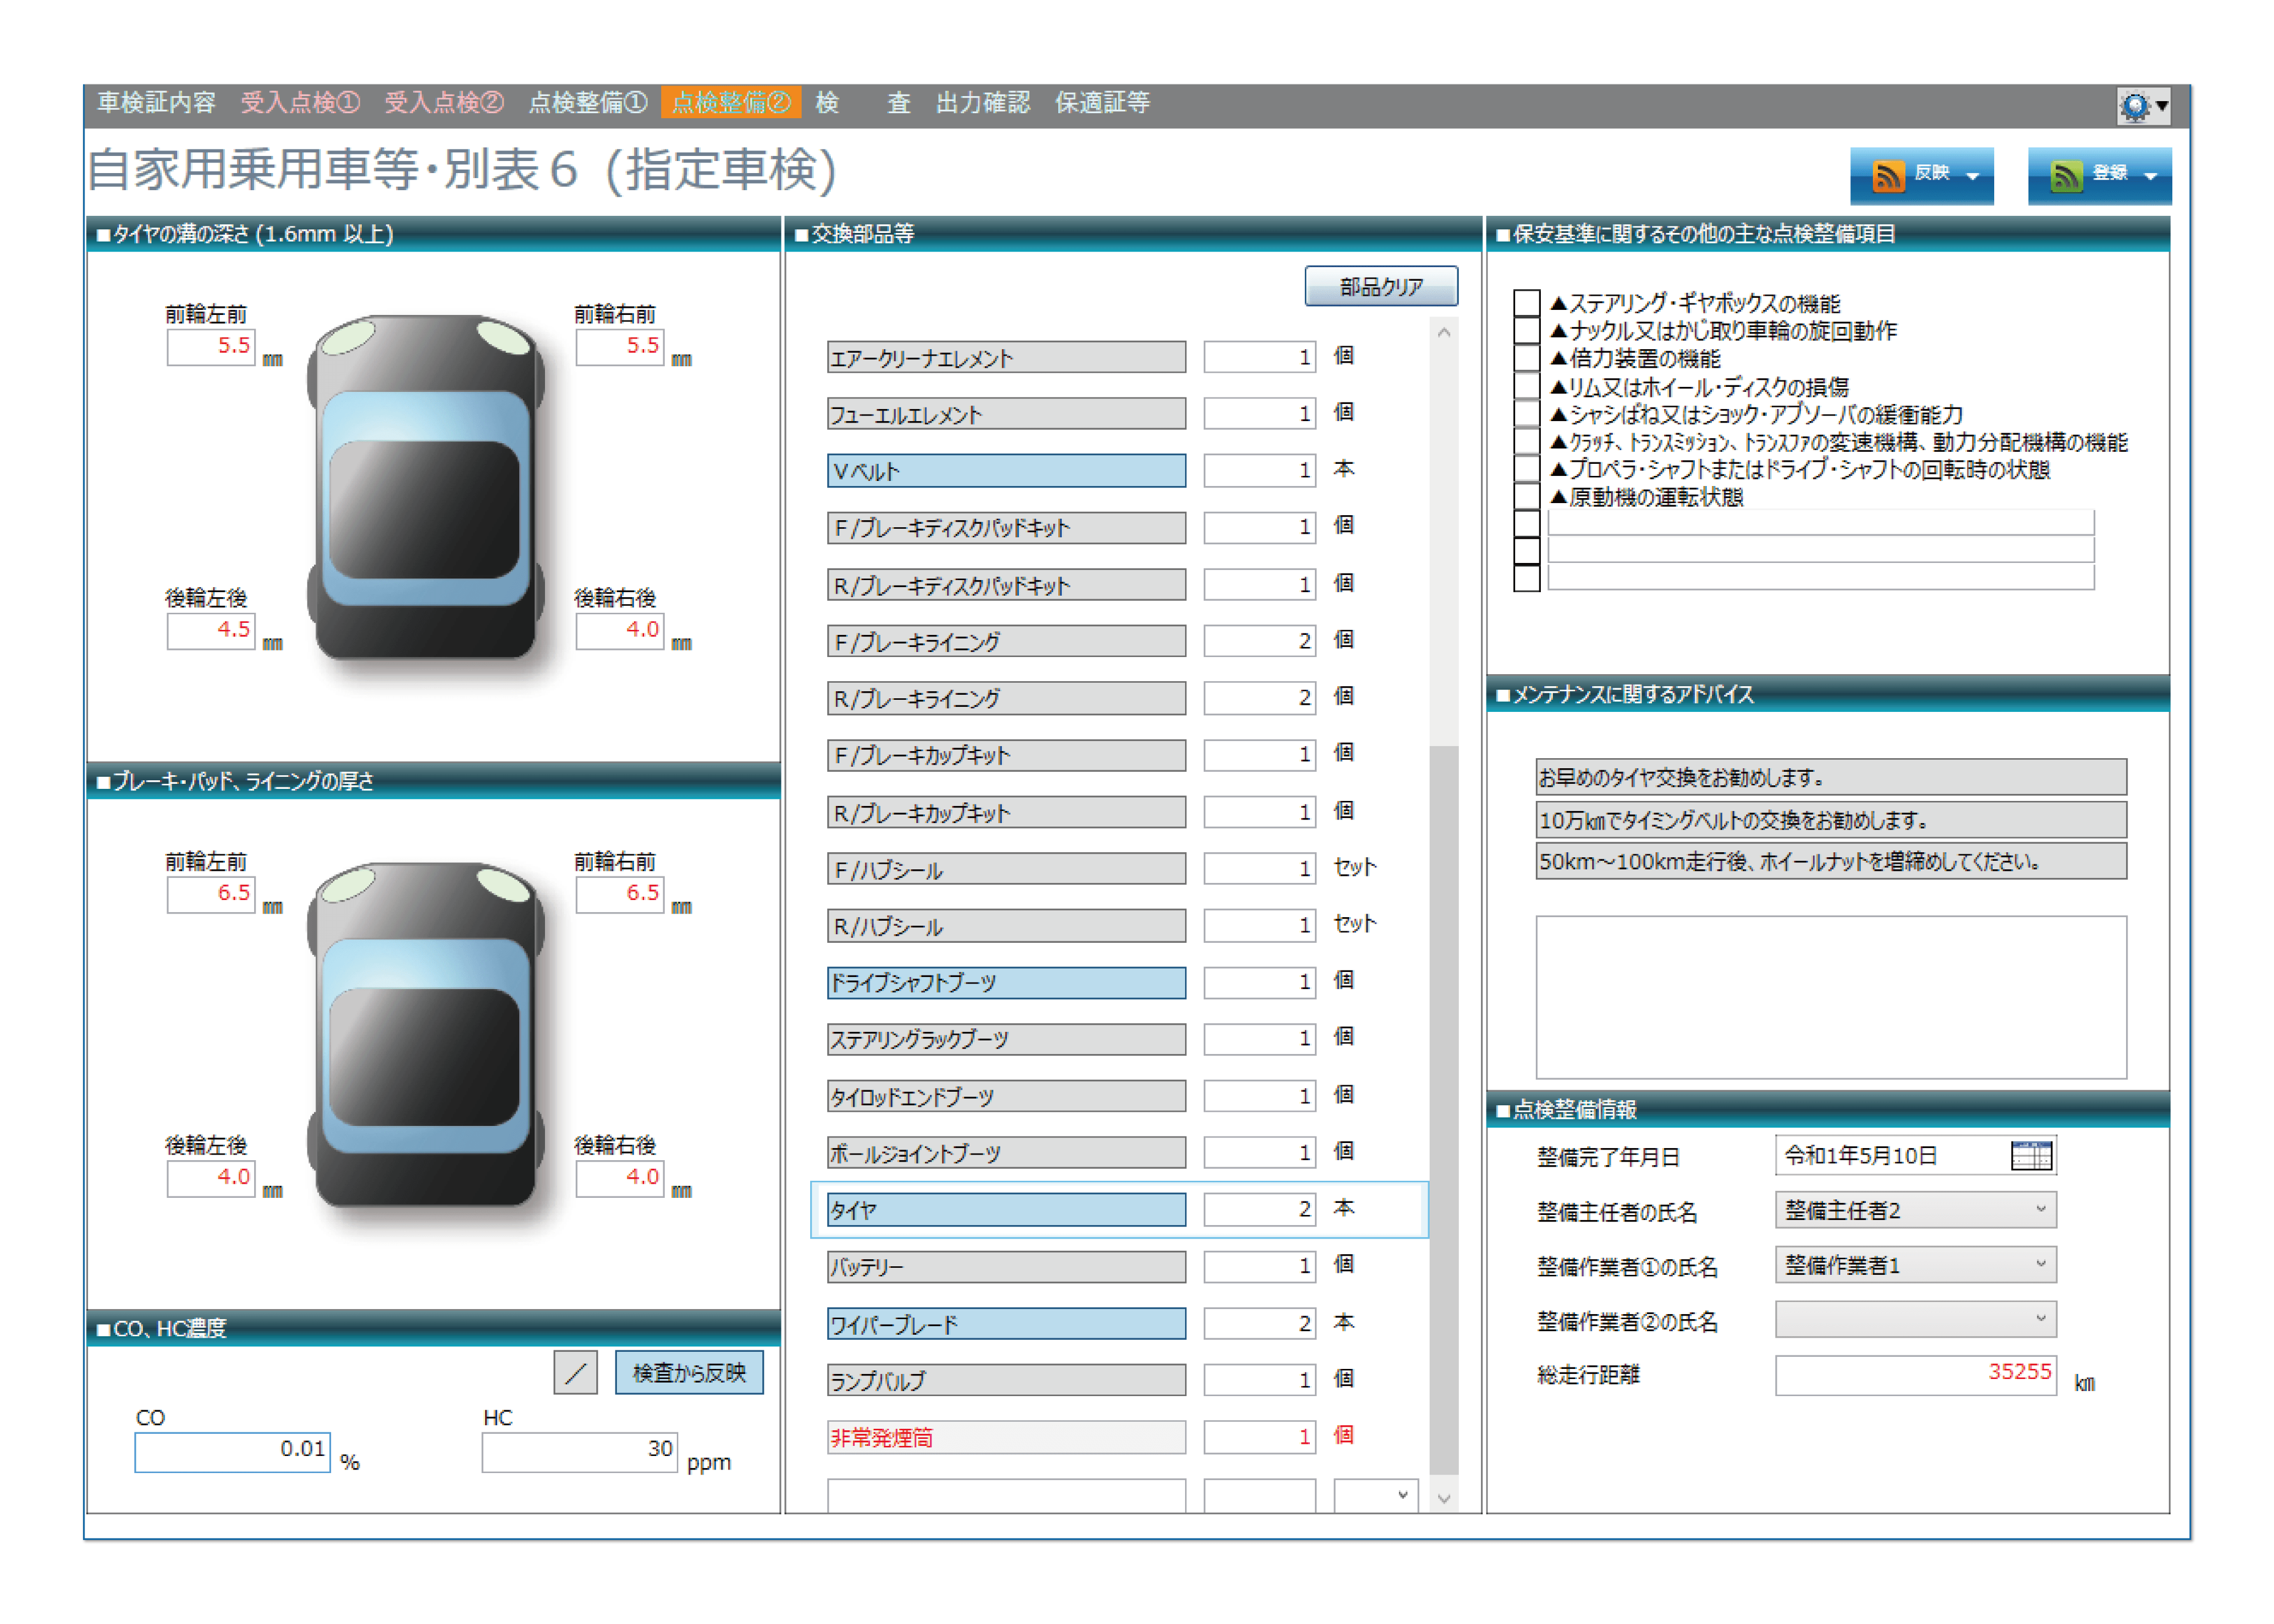This screenshot has height=1624, width=2274.
Task: Click the blank part name field at bottom
Action: (1006, 1495)
